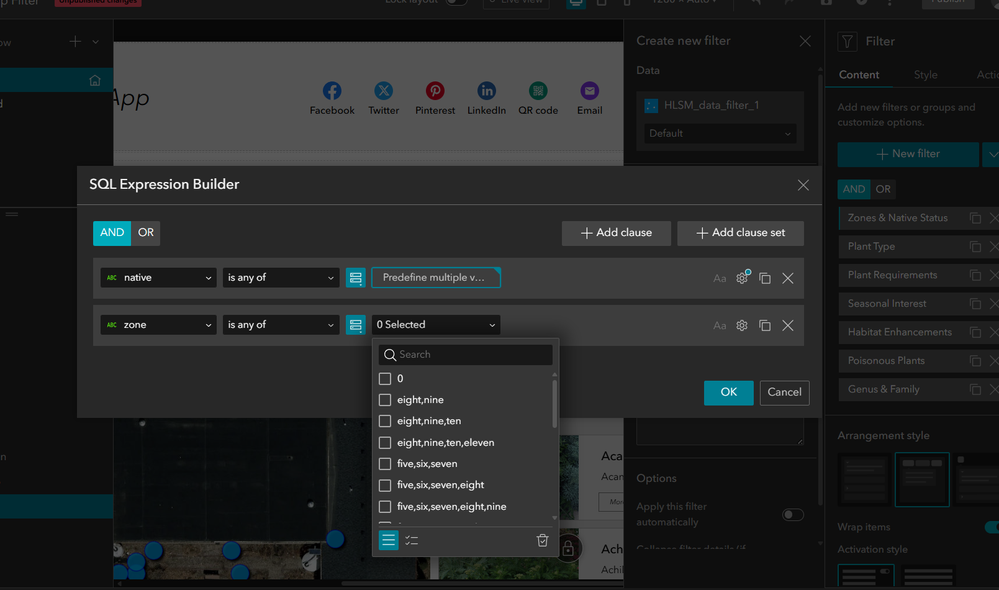Select the Habitat Enhancements filter item
The image size is (999, 590).
pos(900,332)
